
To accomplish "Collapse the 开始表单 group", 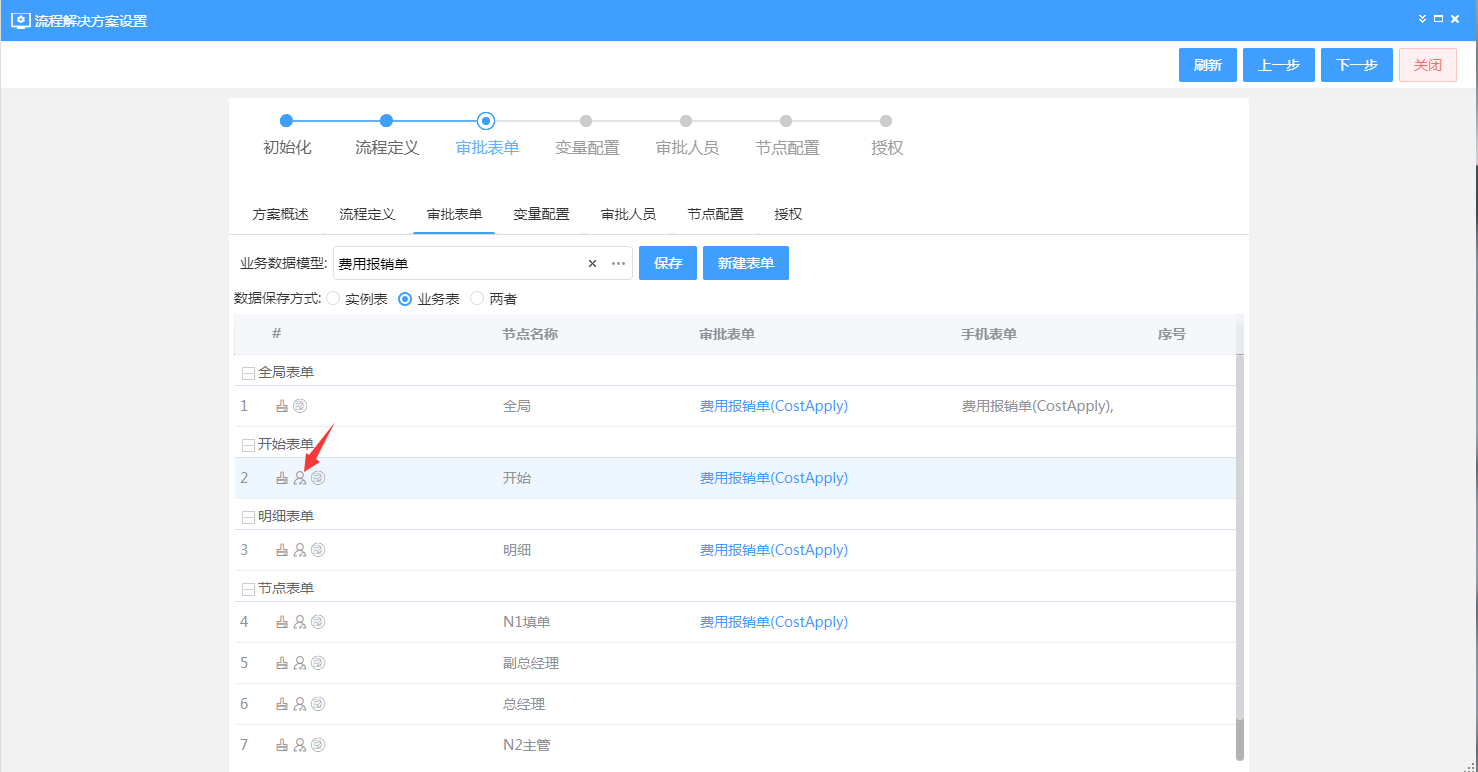I will tap(248, 445).
